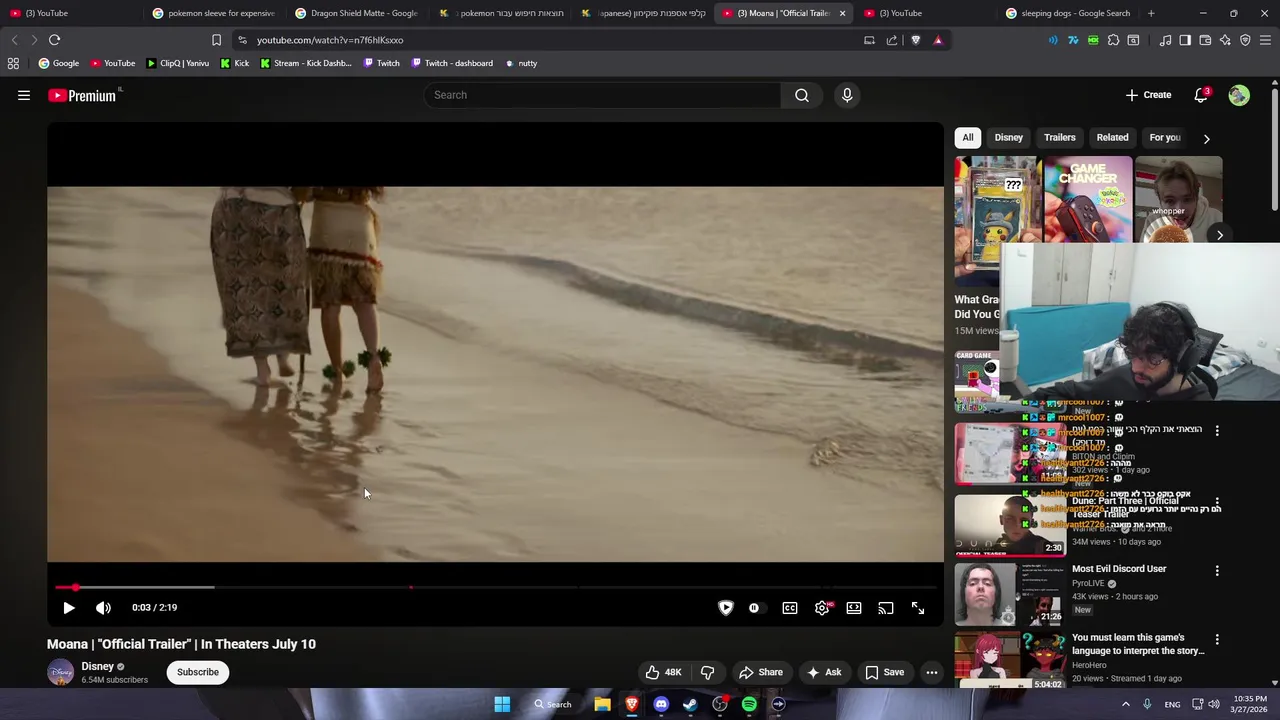Open the Kick bookmark

tap(234, 63)
